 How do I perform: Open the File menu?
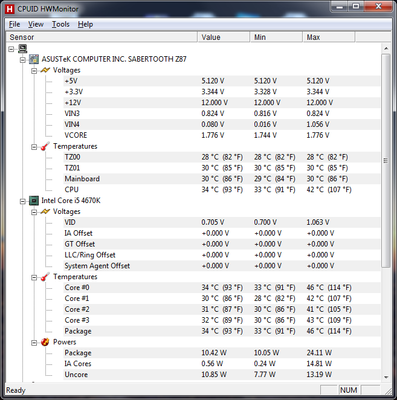(x=14, y=24)
